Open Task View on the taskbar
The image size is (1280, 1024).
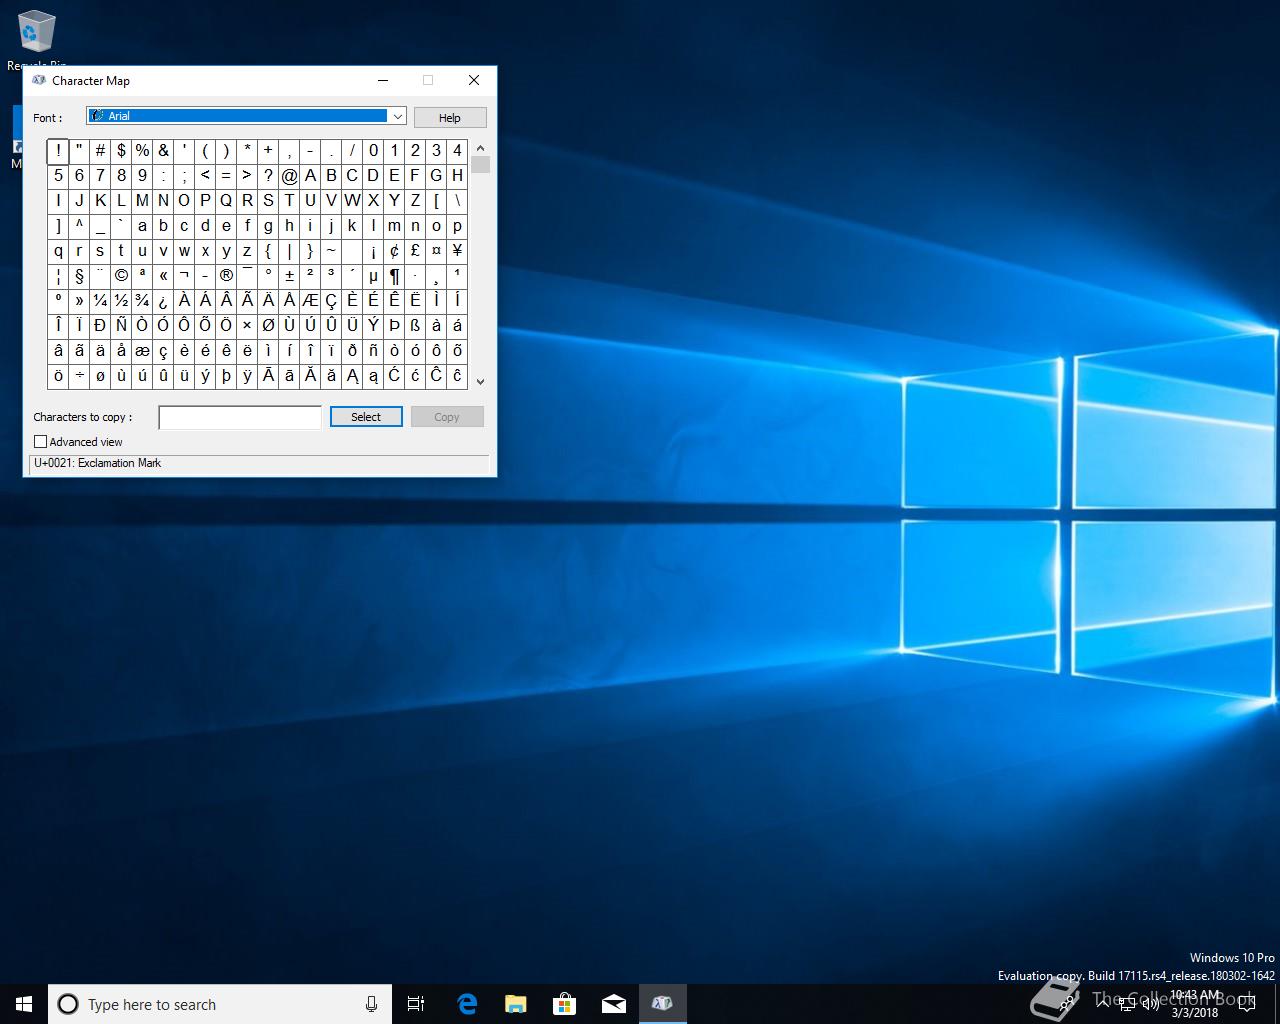pos(416,1004)
